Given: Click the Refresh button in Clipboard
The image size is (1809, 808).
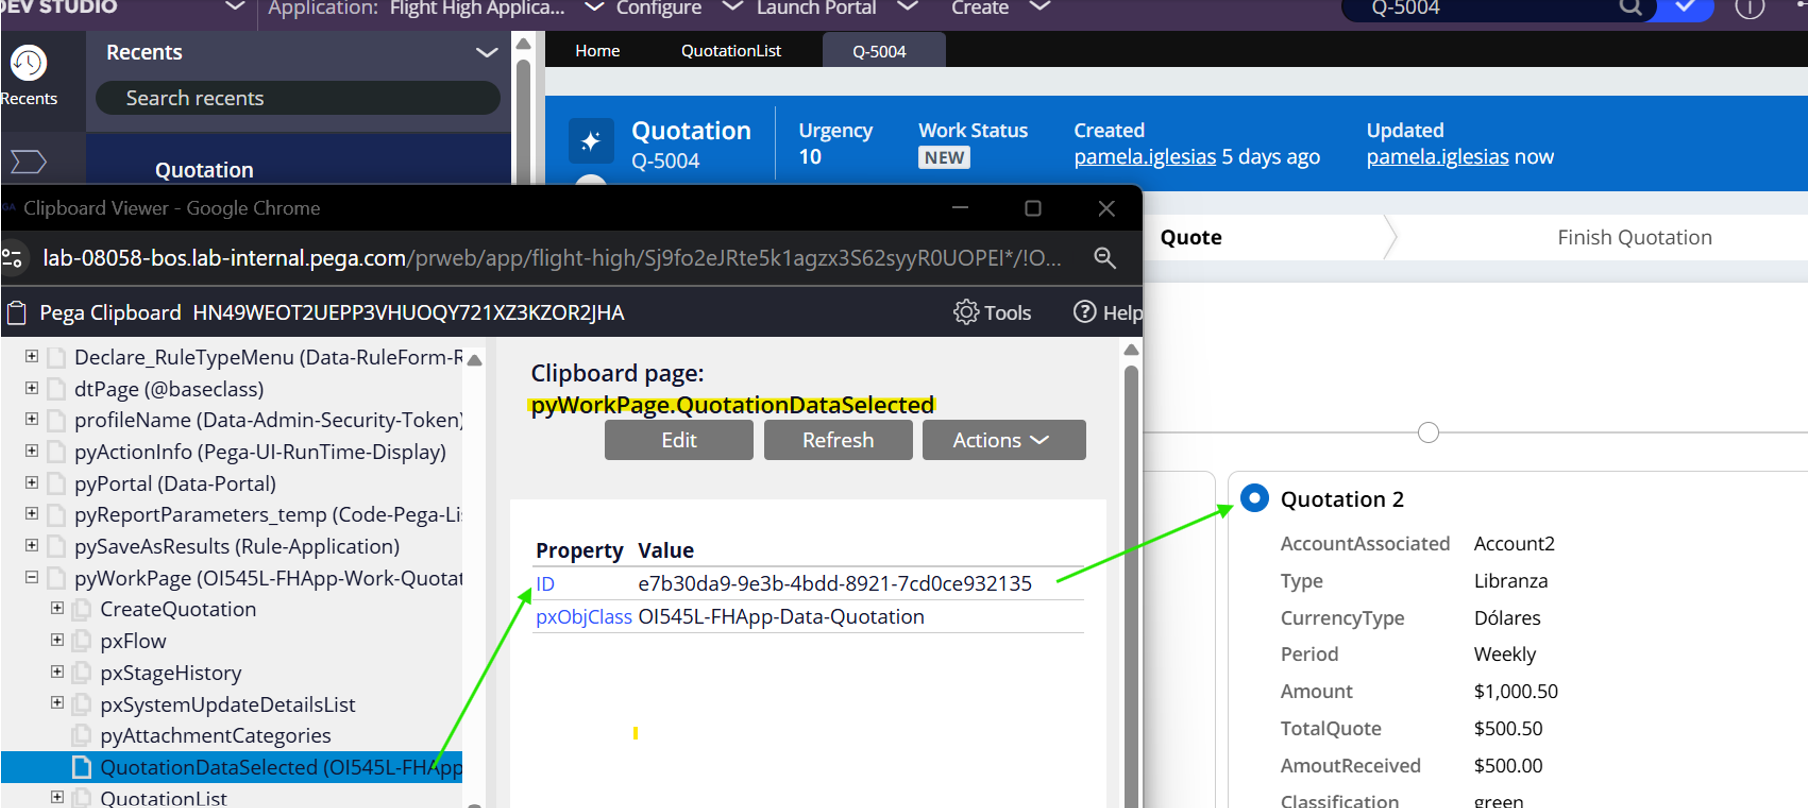Looking at the screenshot, I should (838, 440).
